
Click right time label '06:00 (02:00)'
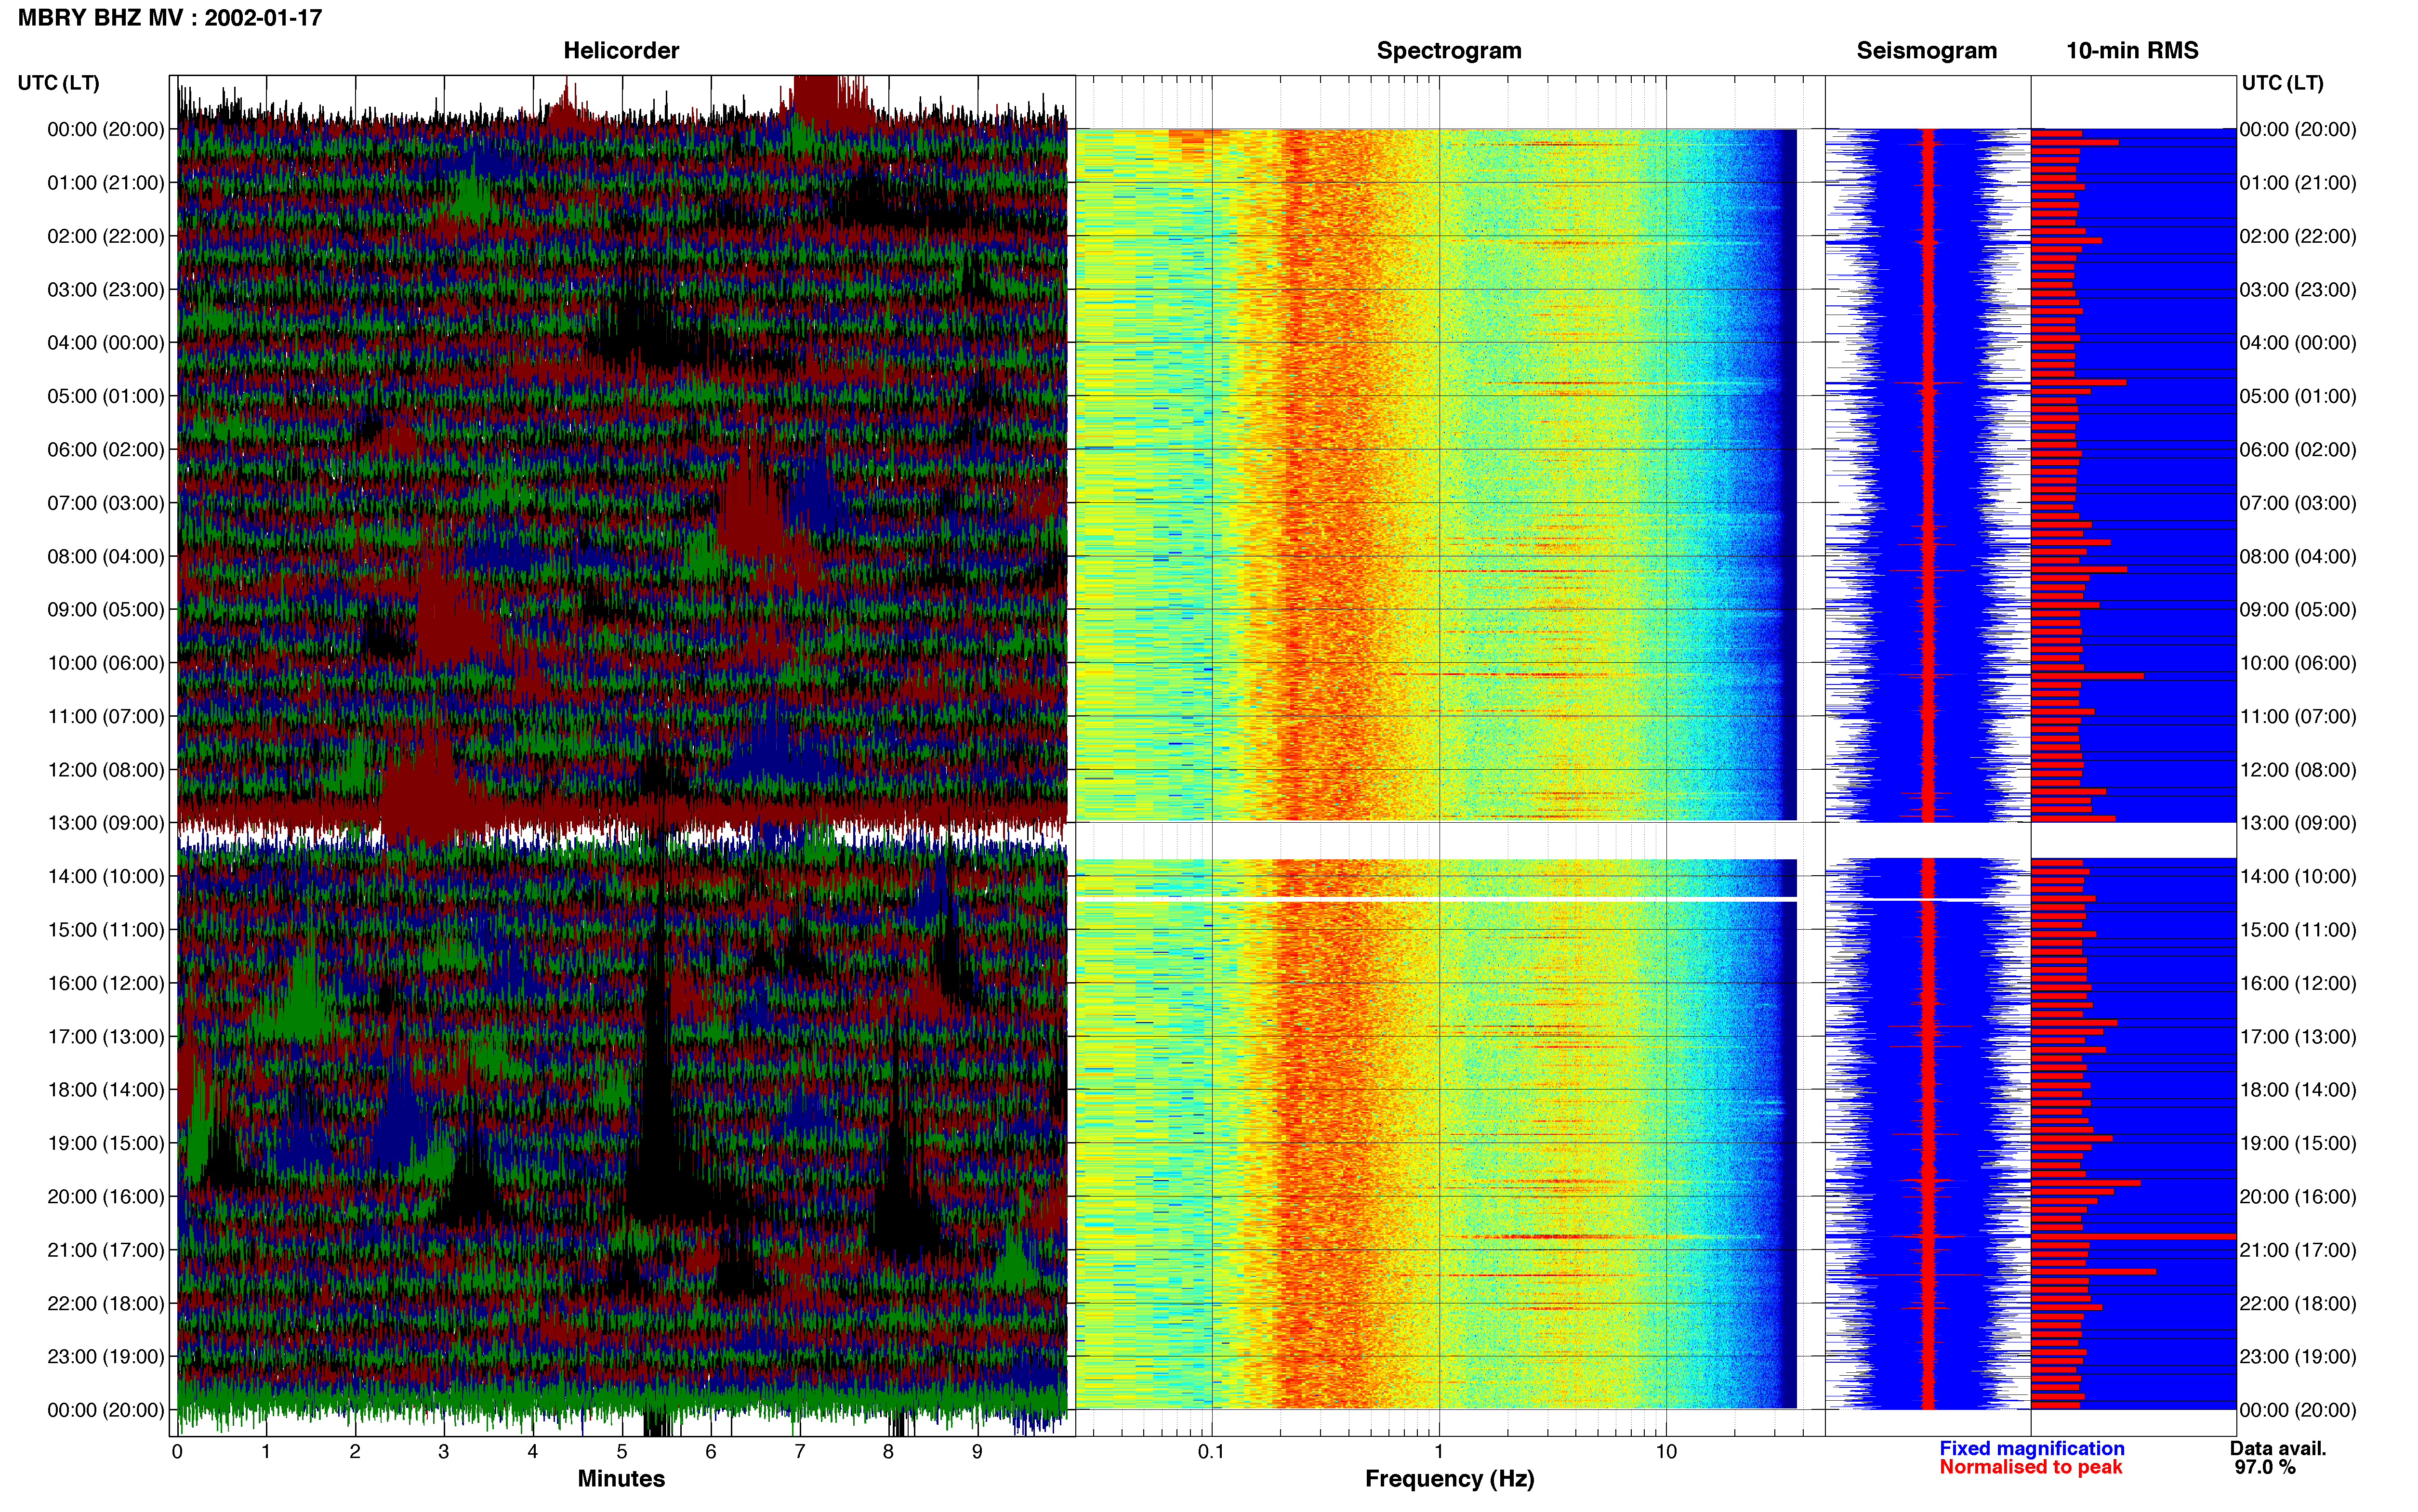[2298, 449]
